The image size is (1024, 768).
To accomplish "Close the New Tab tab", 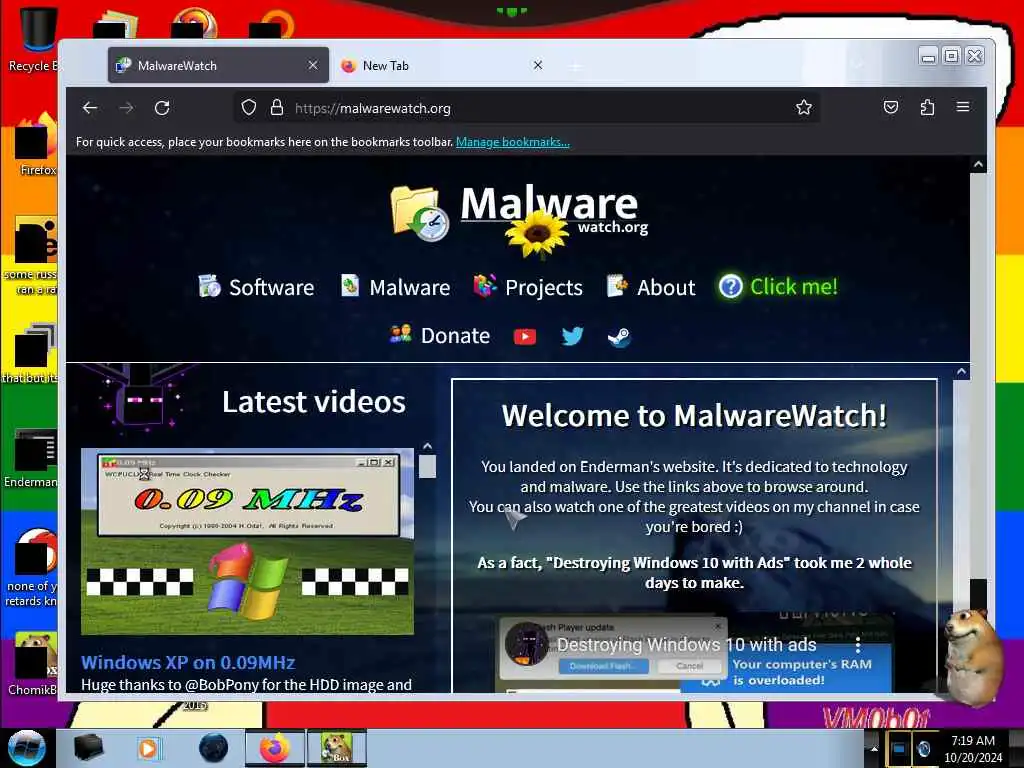I will [x=537, y=65].
